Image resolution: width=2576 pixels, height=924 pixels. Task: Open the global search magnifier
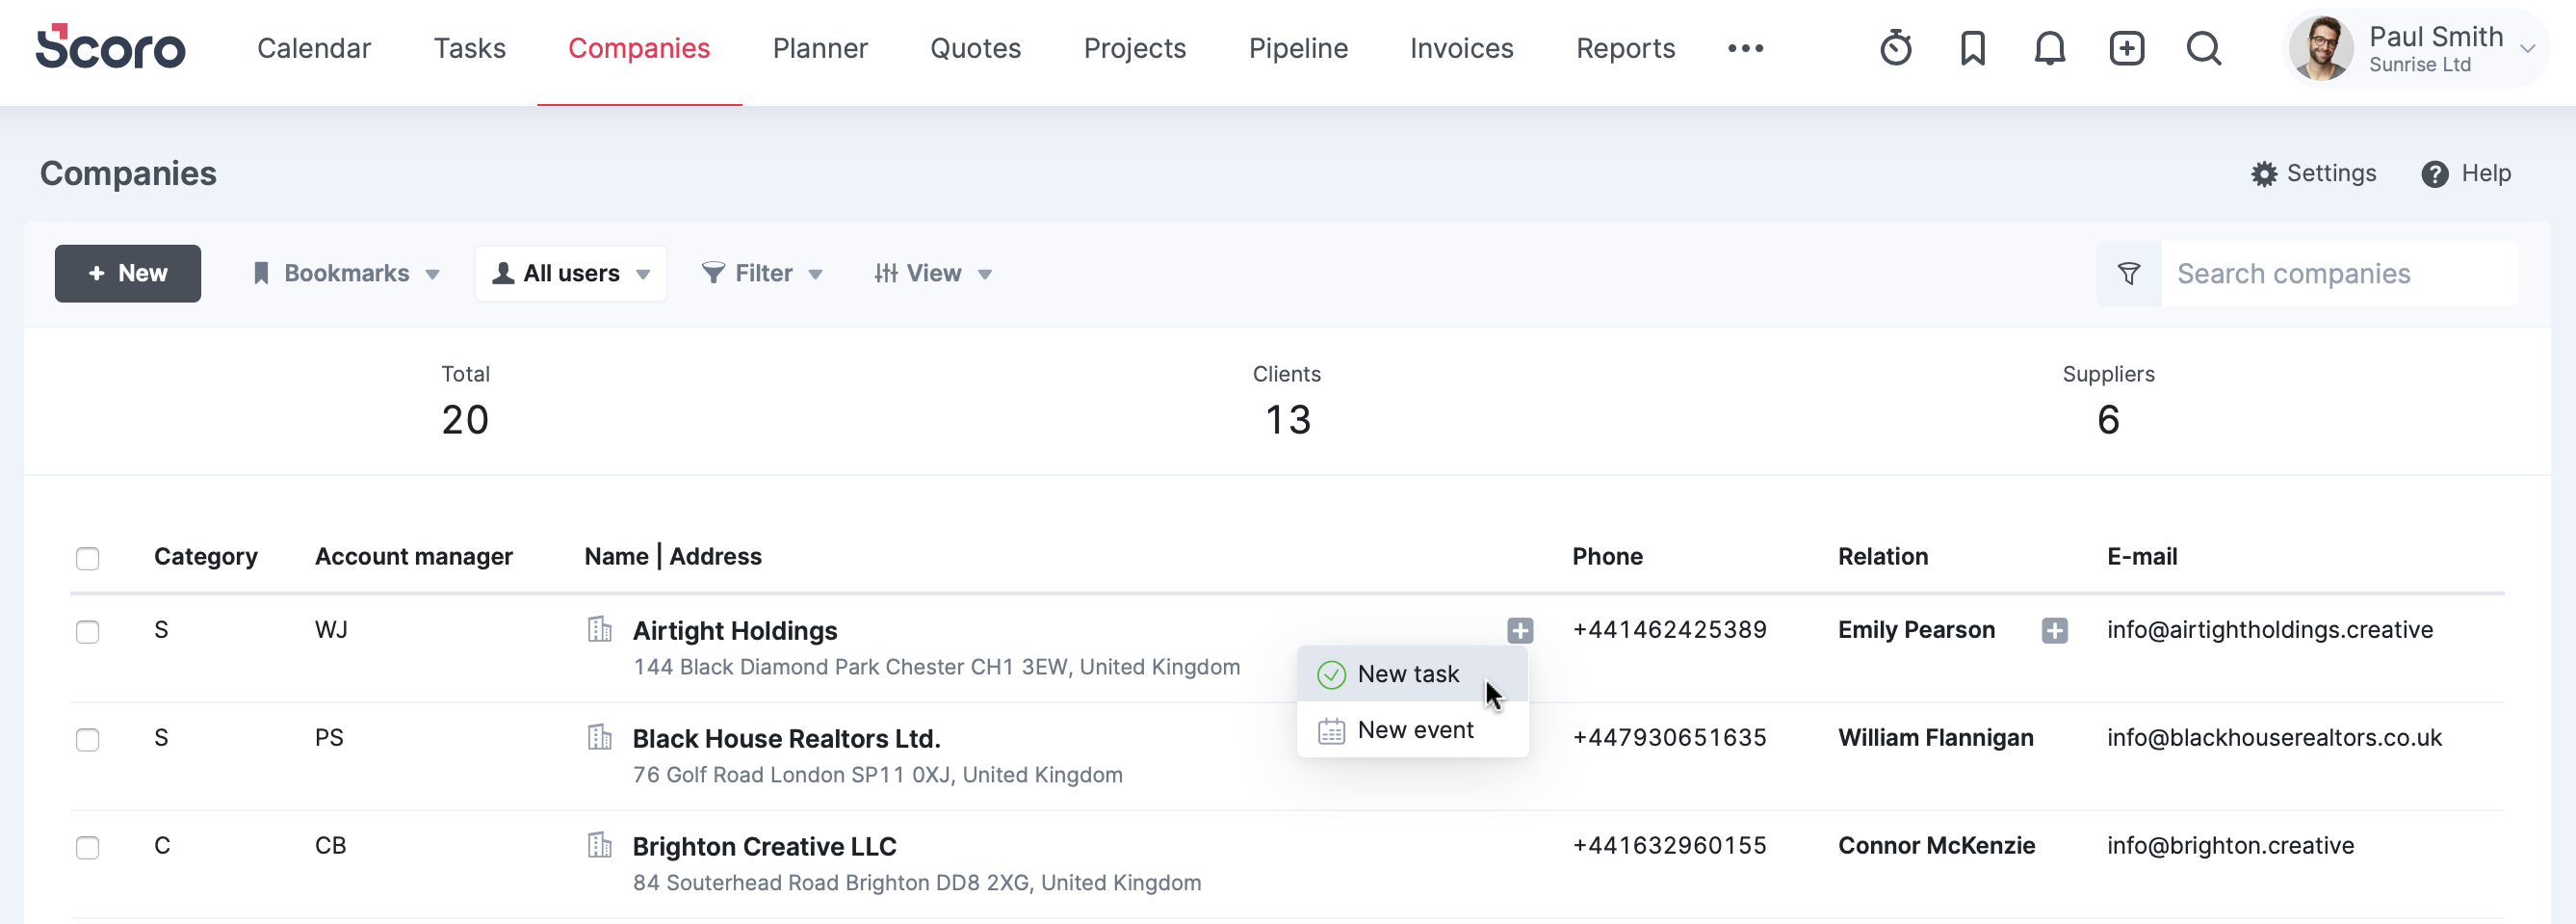coord(2203,48)
